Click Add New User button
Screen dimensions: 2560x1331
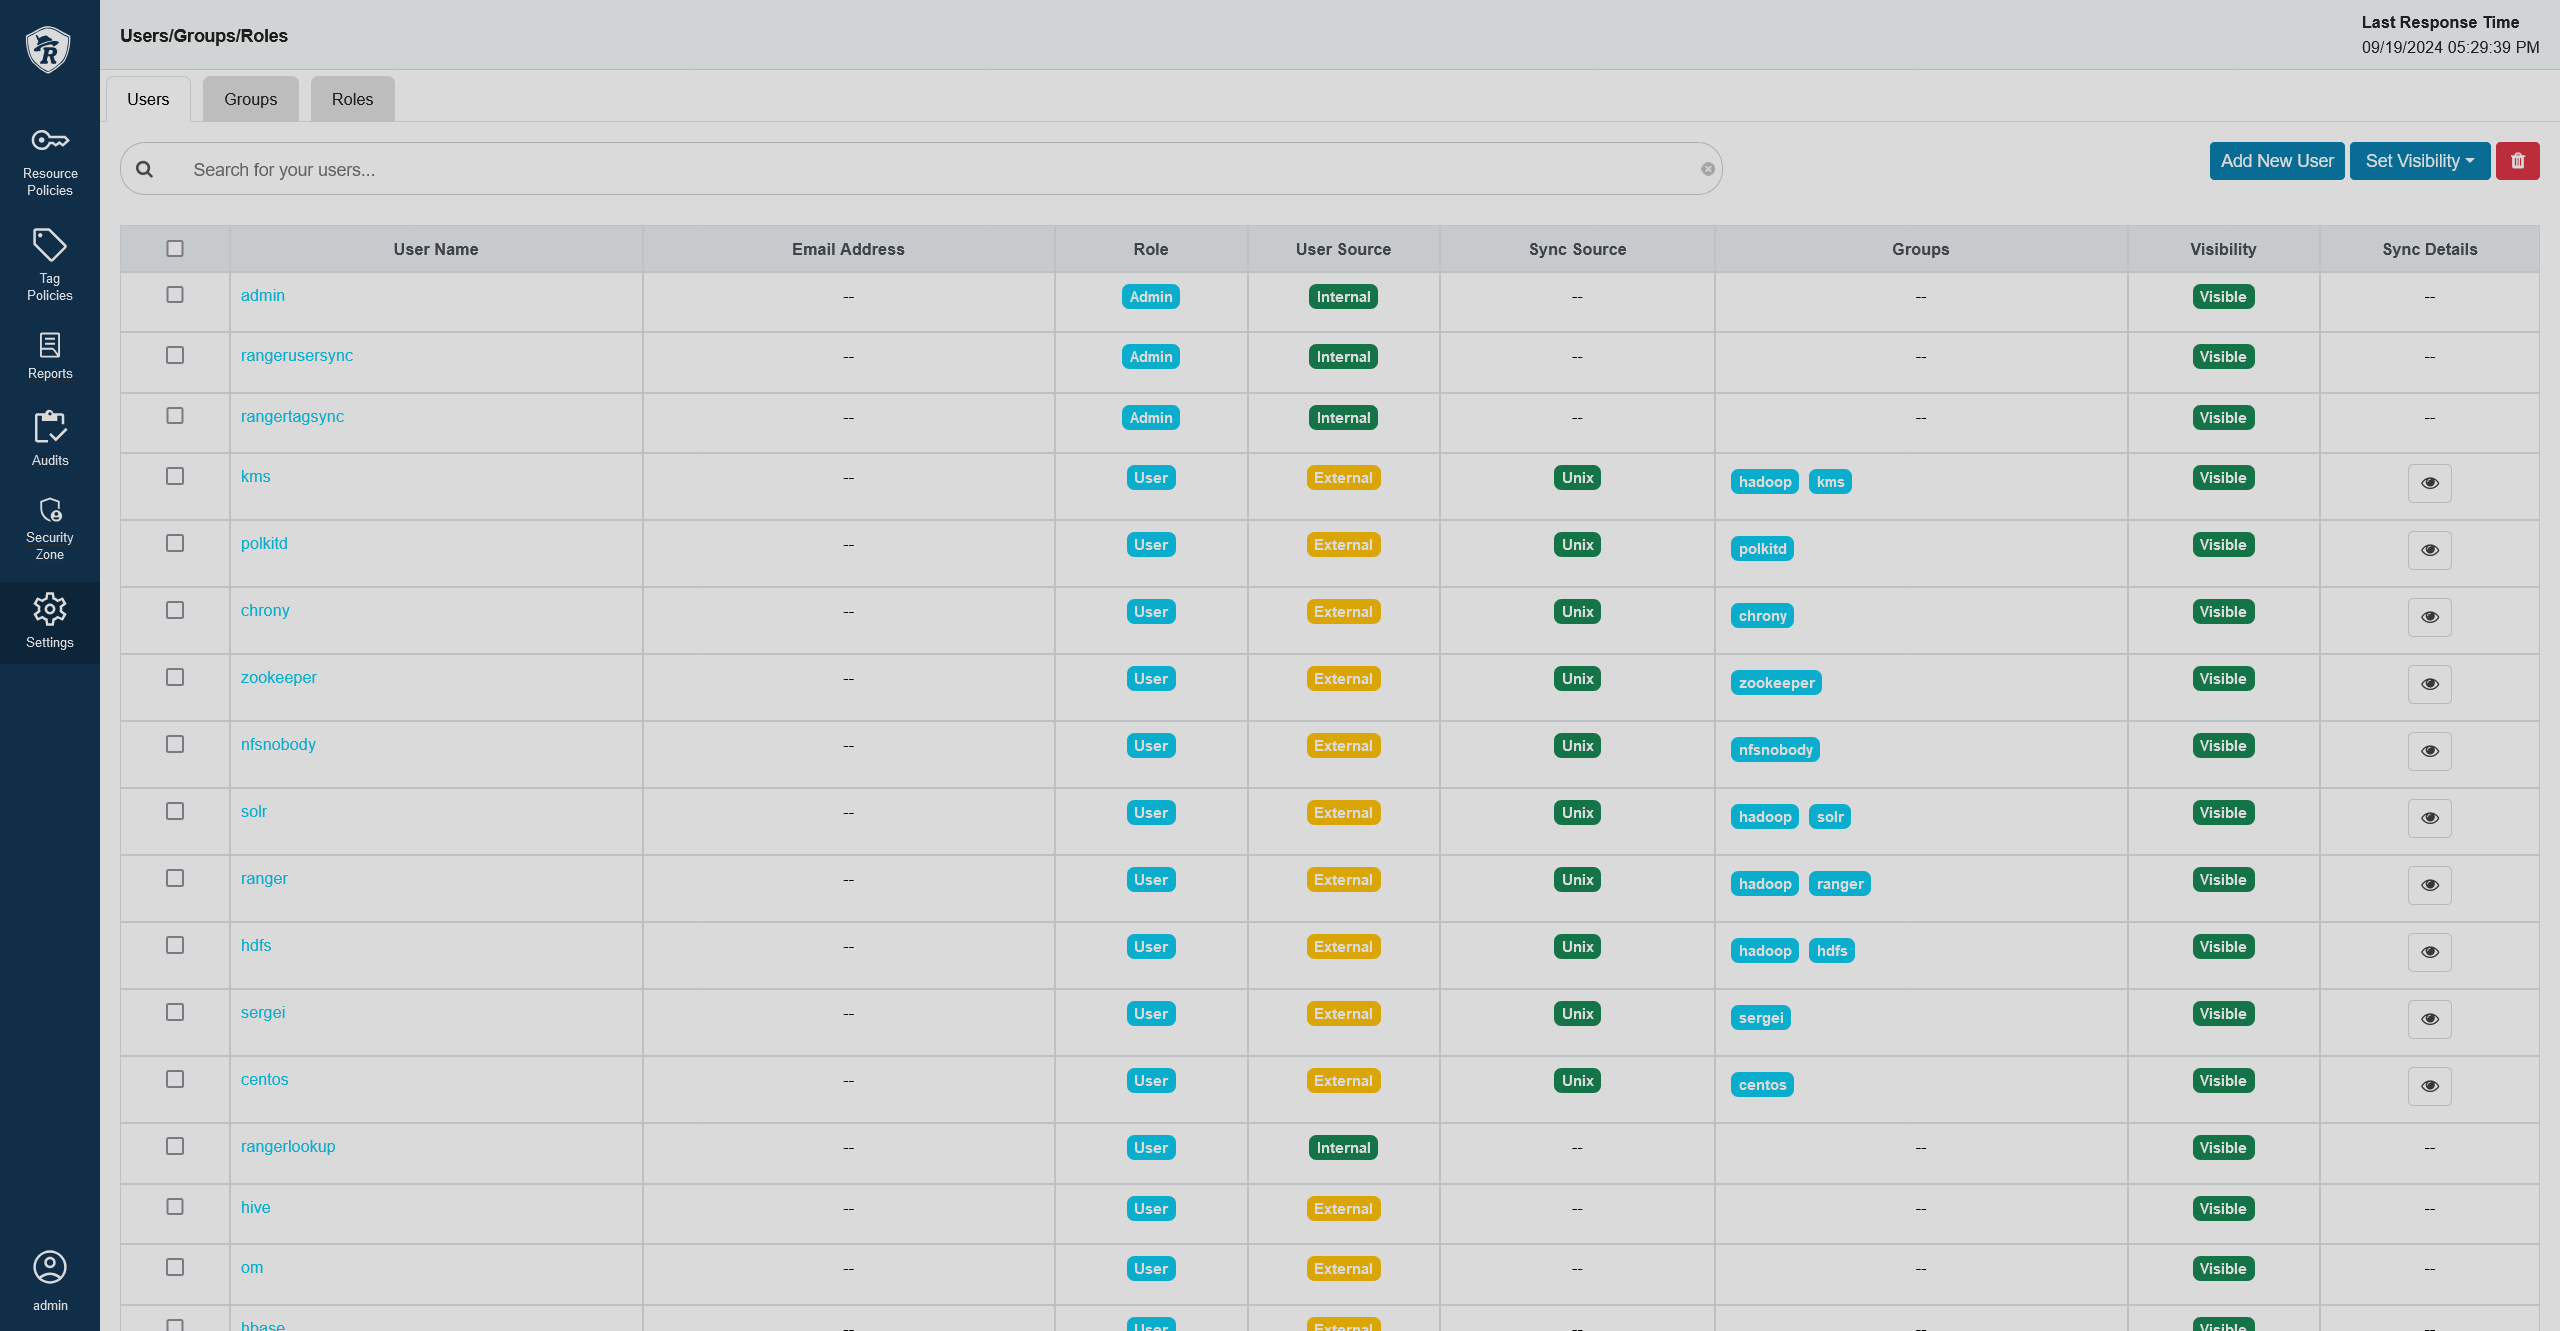[2276, 157]
